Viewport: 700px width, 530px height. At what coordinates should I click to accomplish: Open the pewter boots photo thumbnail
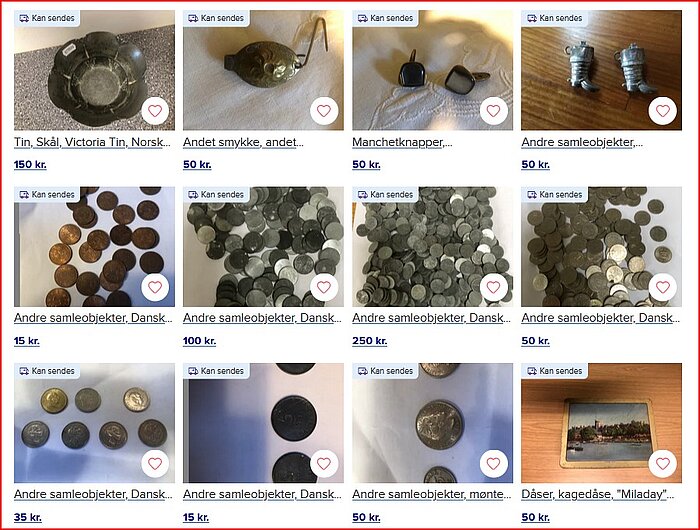pos(601,70)
